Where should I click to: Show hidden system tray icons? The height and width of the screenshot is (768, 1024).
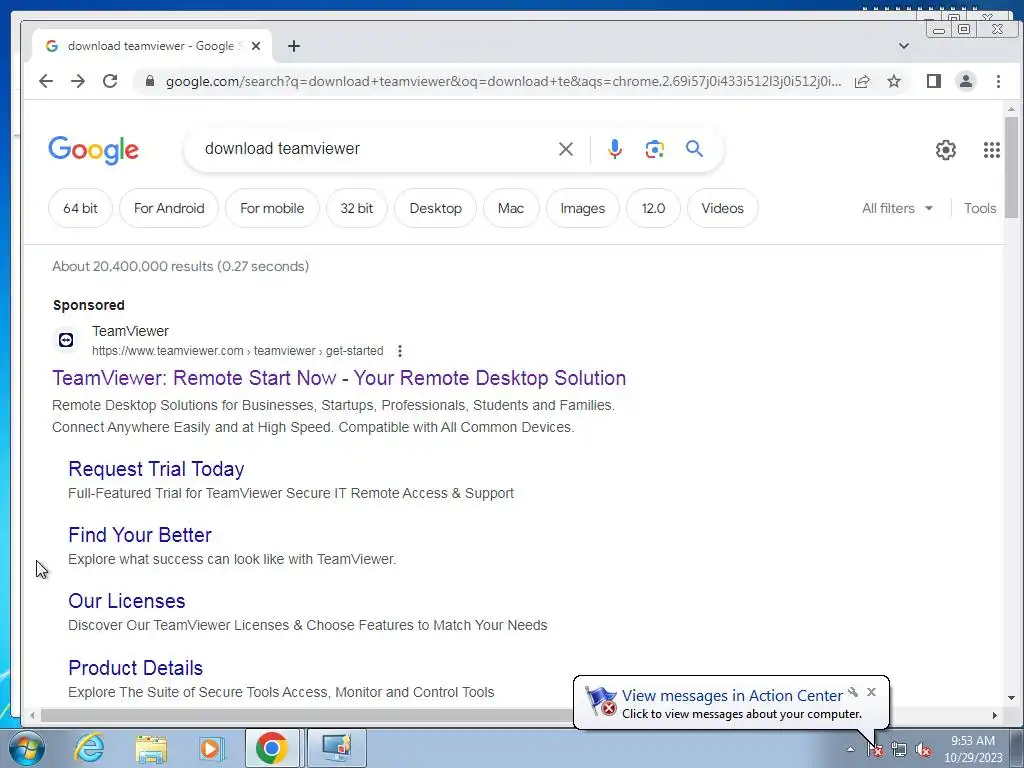(x=850, y=750)
